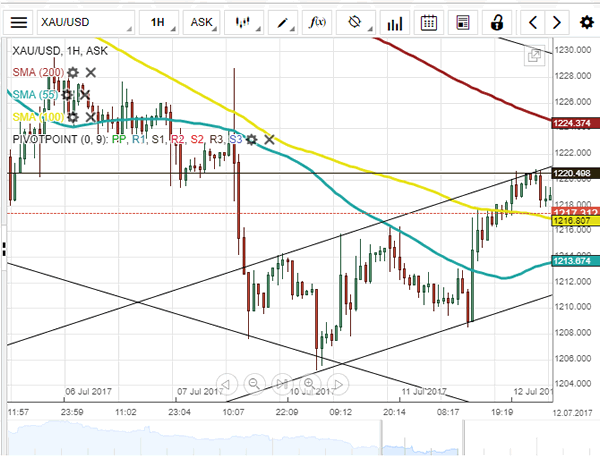The width and height of the screenshot is (600, 459).
Task: Remove the SMA (200) indicator
Action: click(91, 72)
